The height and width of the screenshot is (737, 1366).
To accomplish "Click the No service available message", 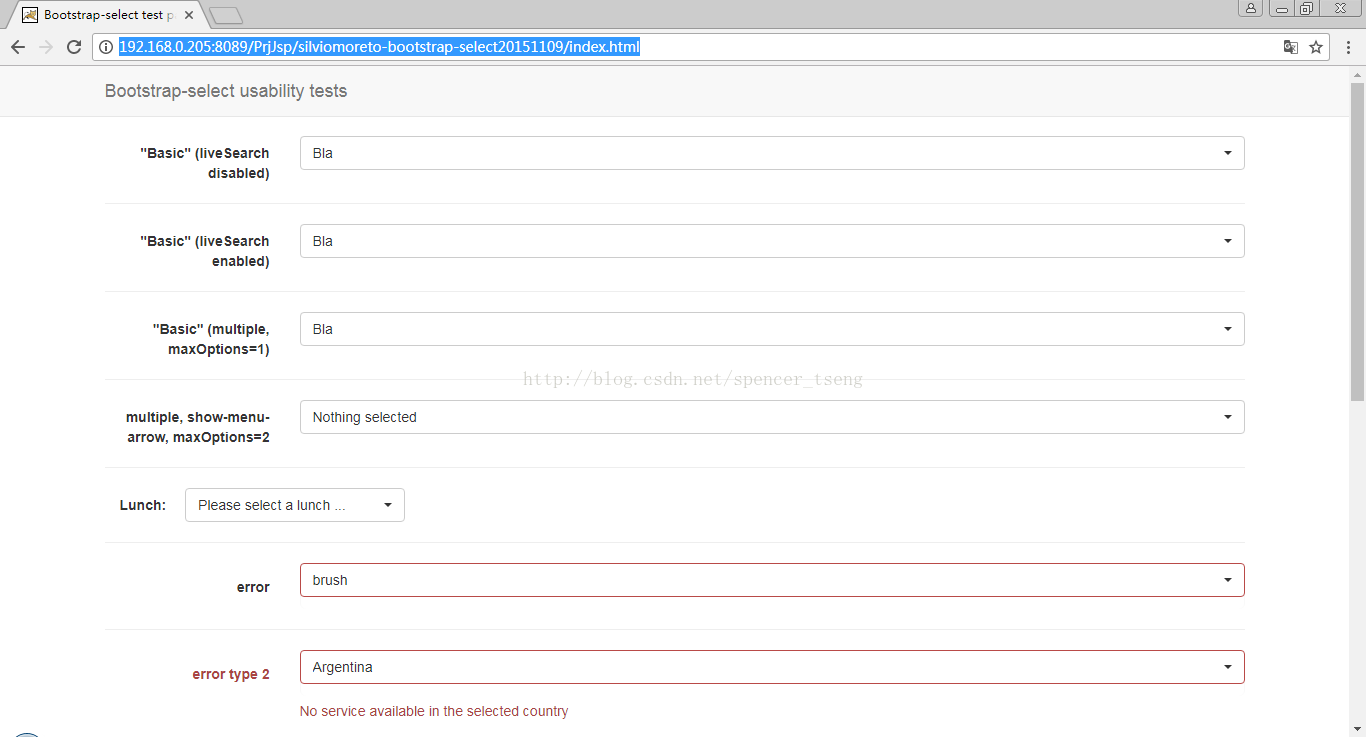I will (x=434, y=711).
